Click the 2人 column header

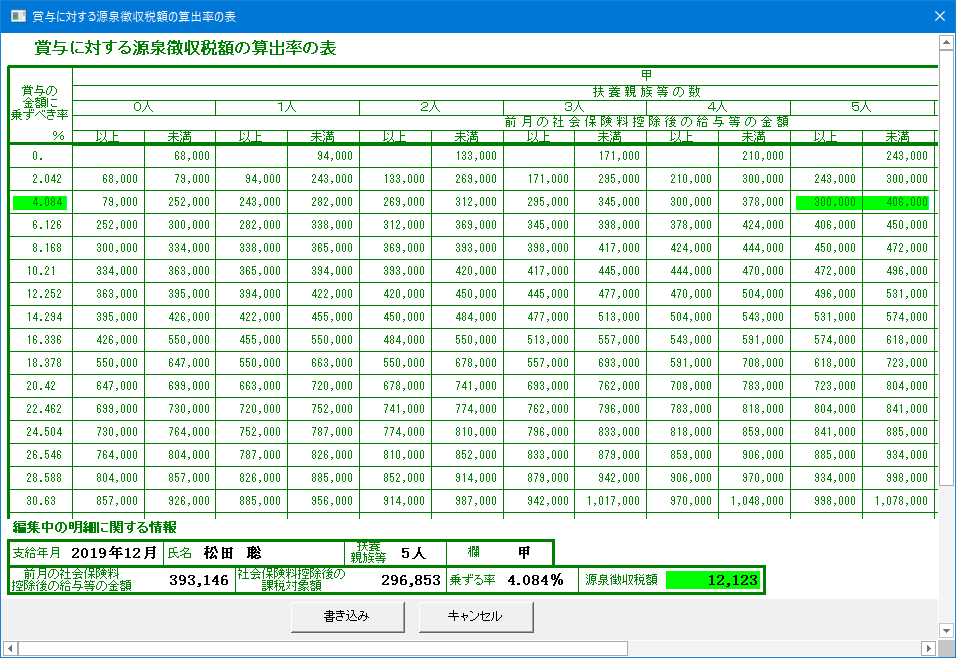point(430,107)
